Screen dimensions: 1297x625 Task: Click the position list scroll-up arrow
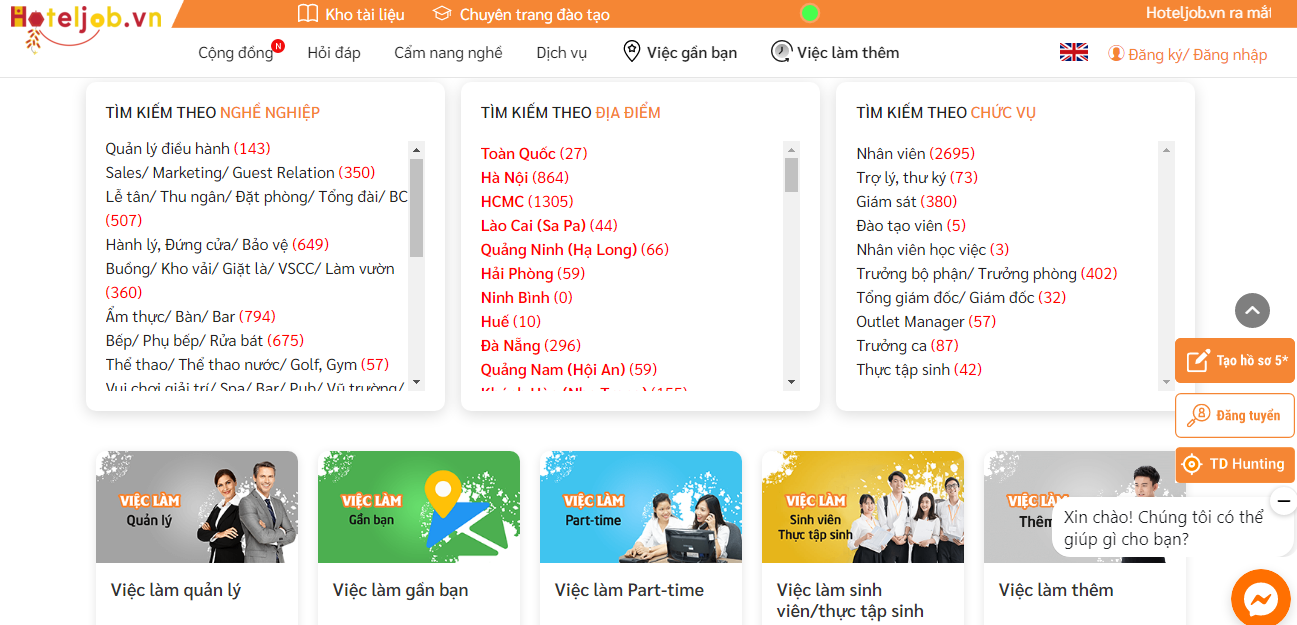(1166, 150)
